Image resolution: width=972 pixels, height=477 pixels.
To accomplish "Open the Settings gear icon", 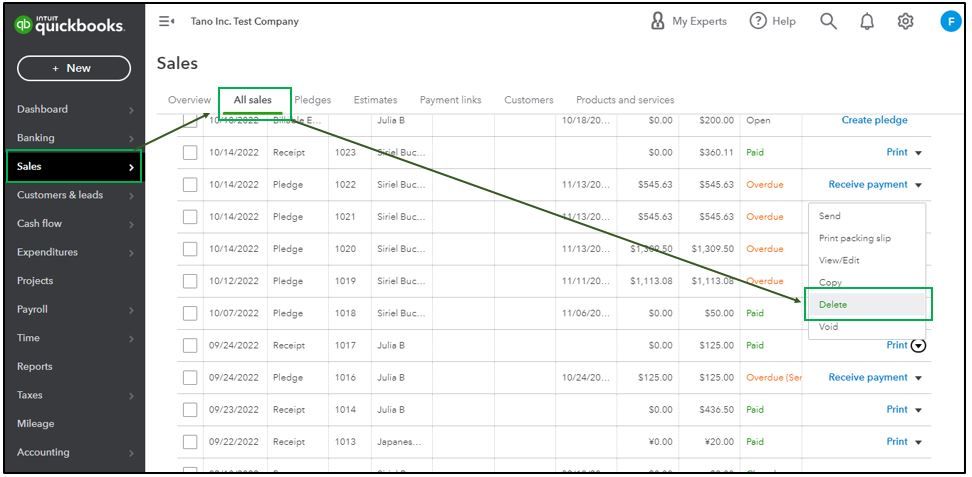I will point(907,21).
